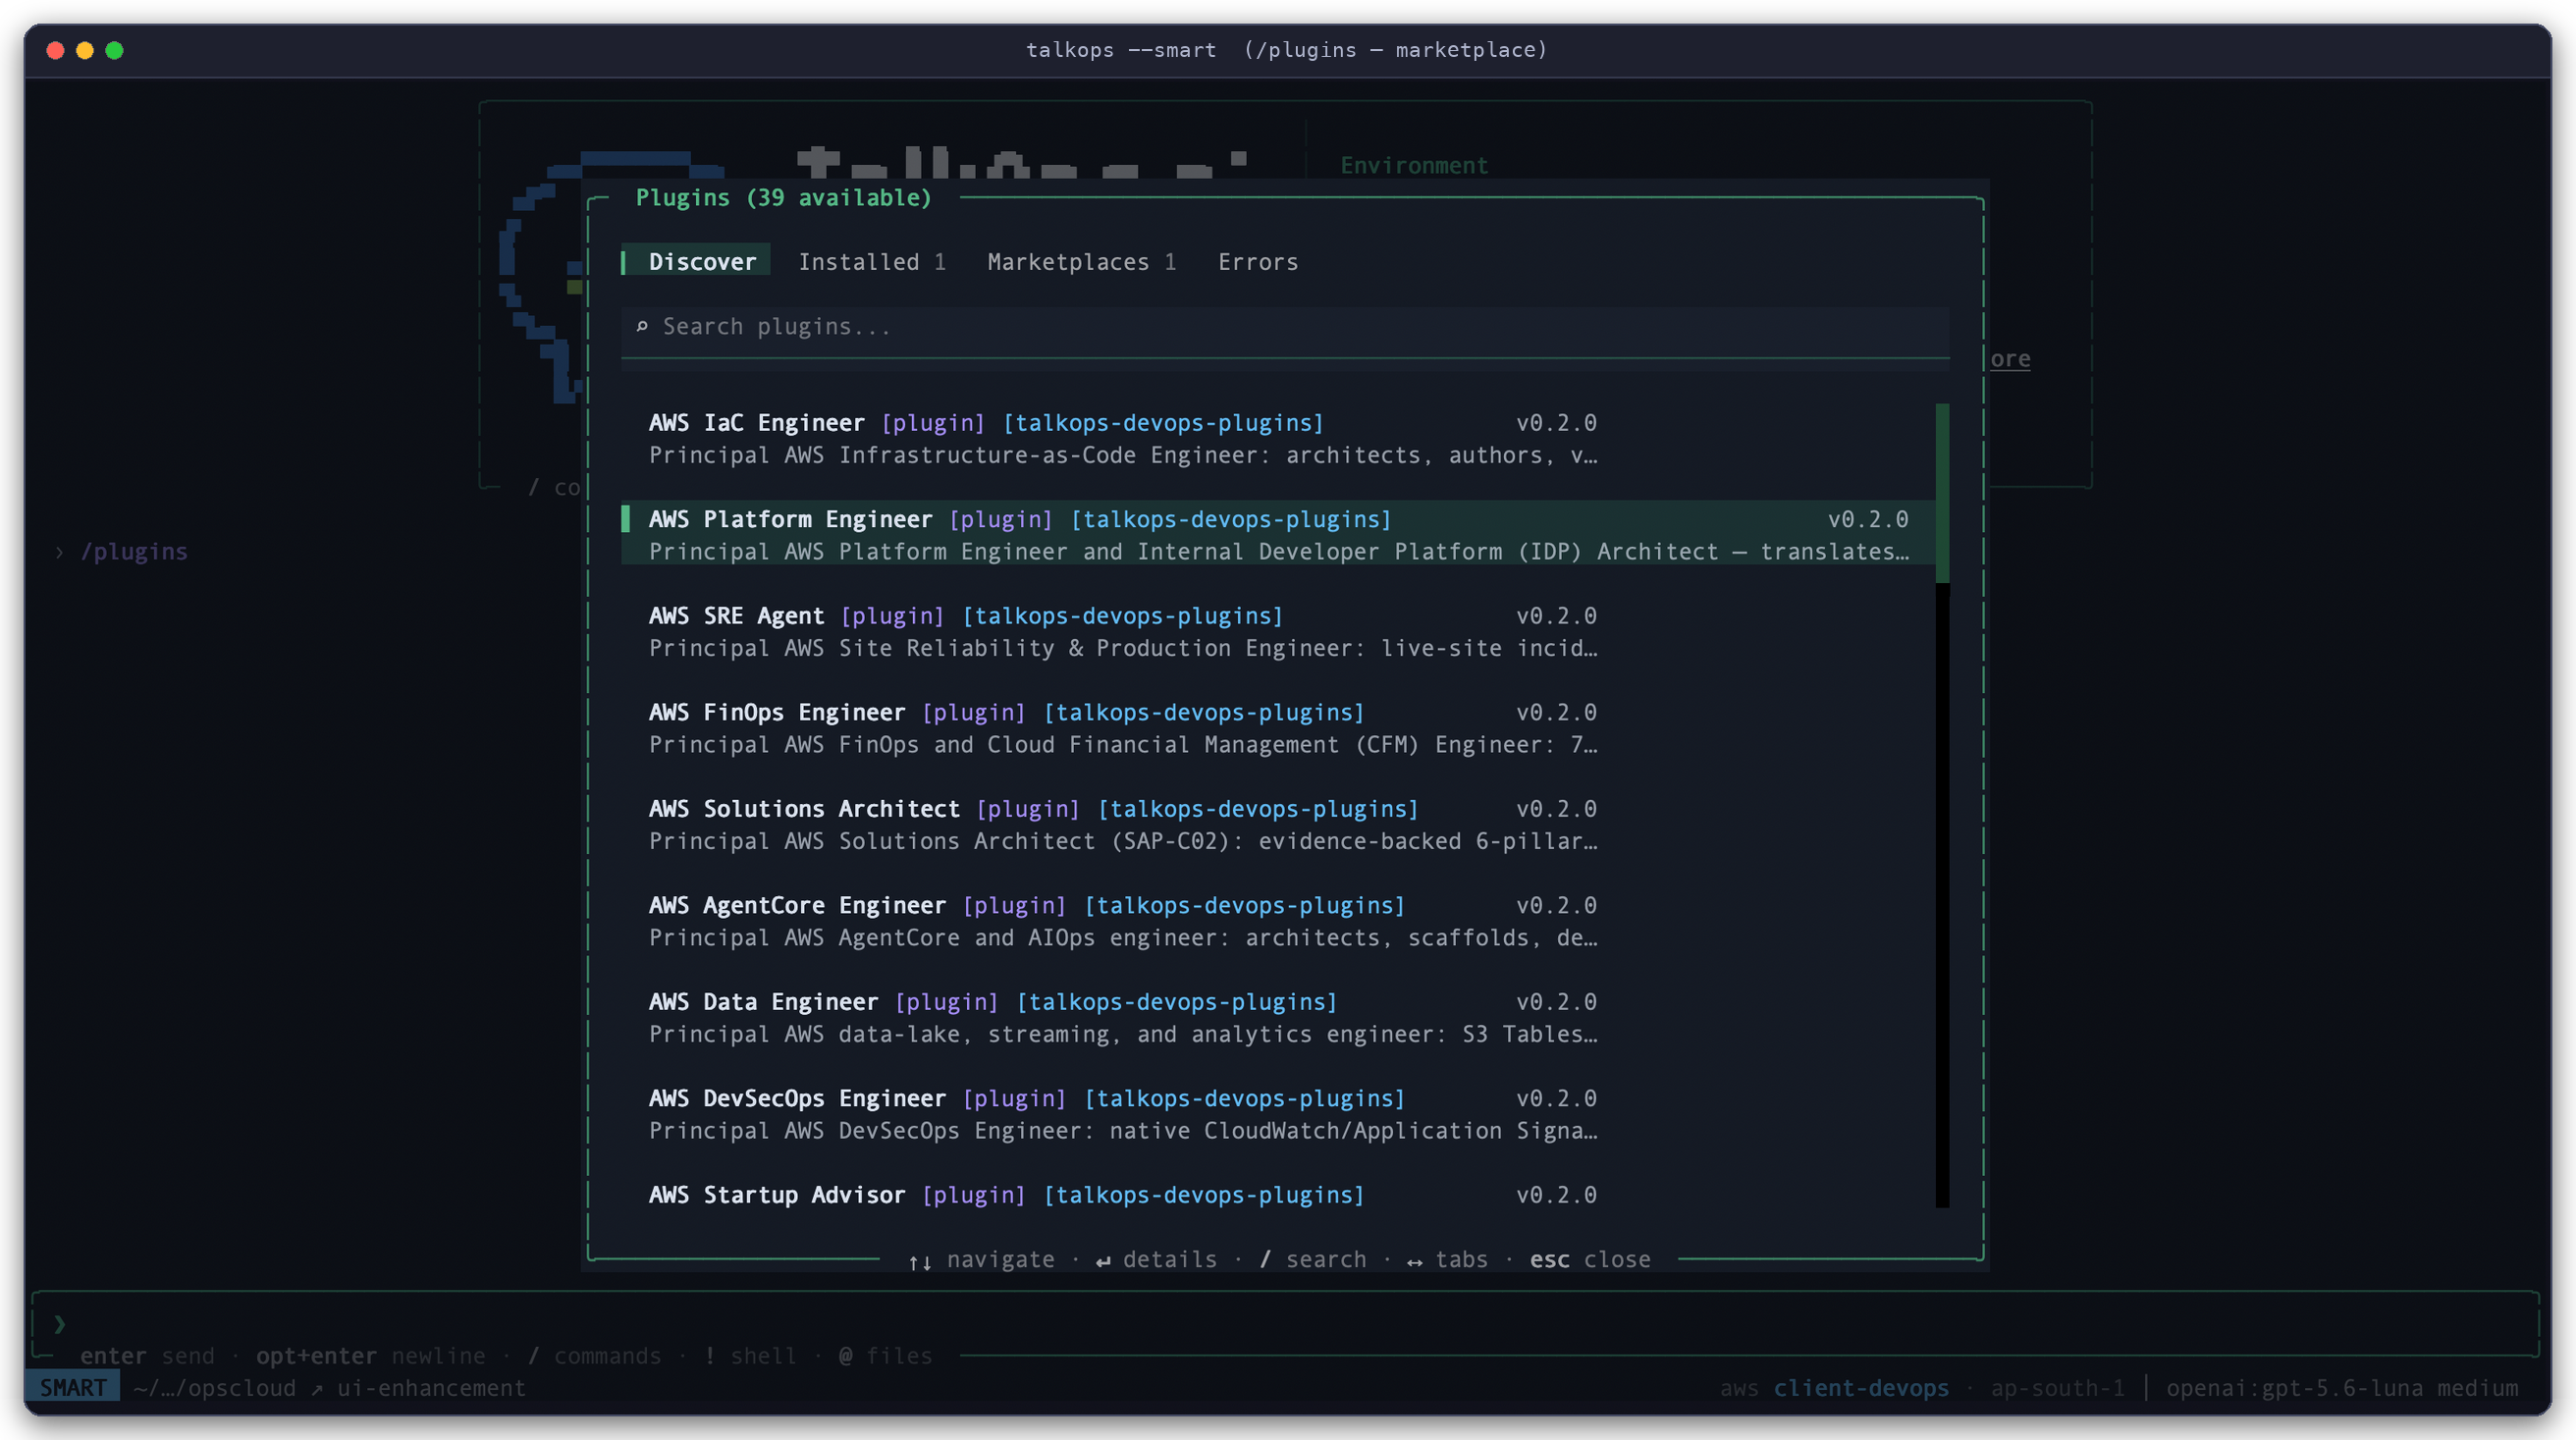Click the [plugin] tag on FinOps Engineer

(x=973, y=713)
